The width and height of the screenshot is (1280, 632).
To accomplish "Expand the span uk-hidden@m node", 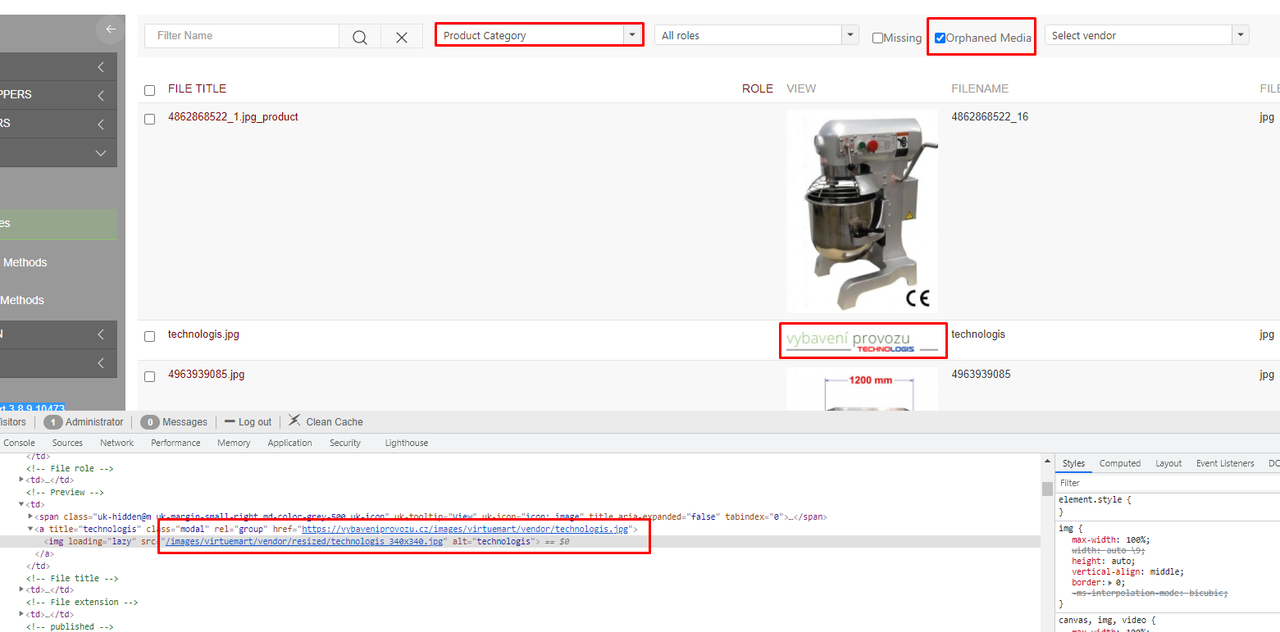I will point(31,517).
